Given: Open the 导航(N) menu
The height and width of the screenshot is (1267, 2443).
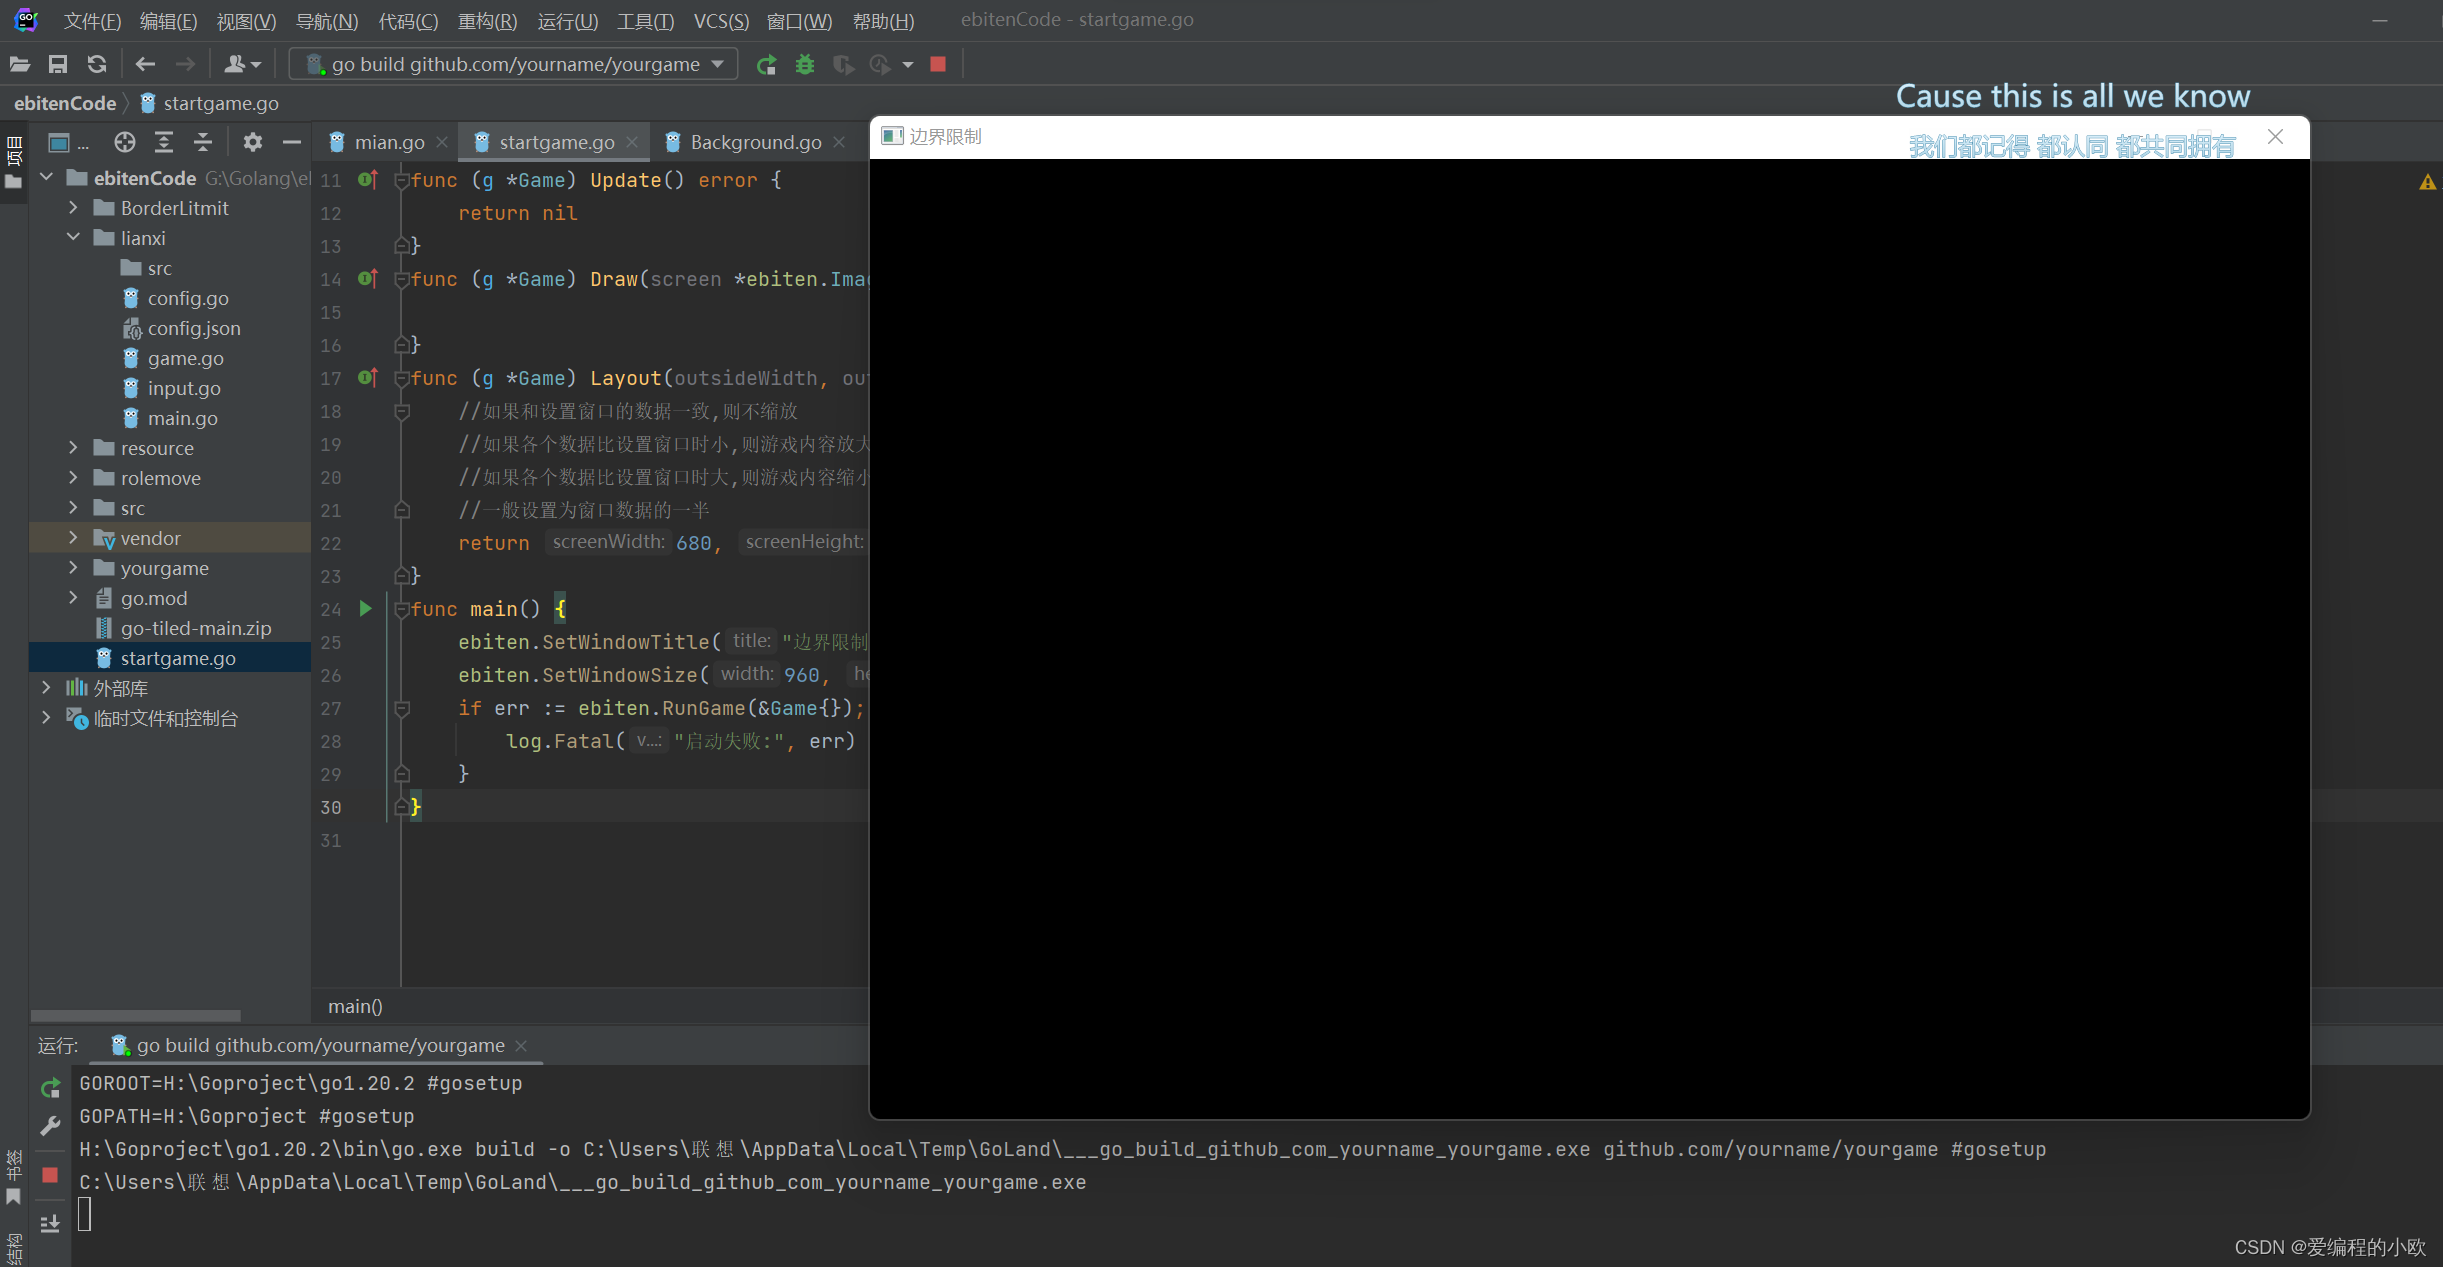Looking at the screenshot, I should pyautogui.click(x=327, y=21).
